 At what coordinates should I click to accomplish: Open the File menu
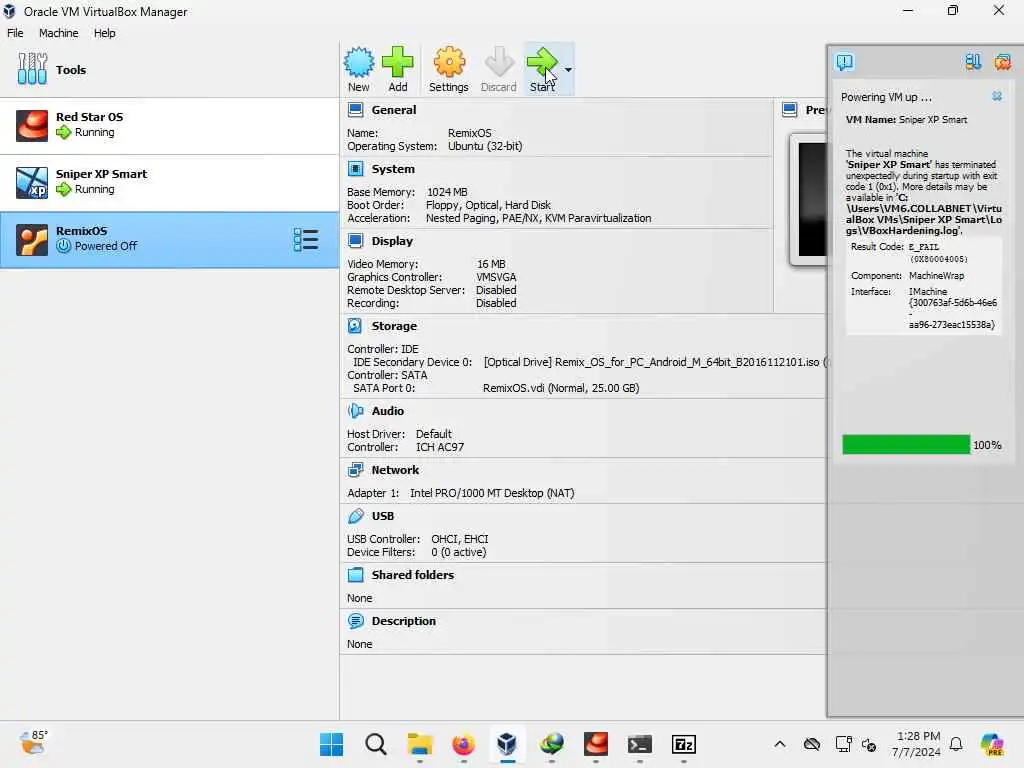pos(15,33)
